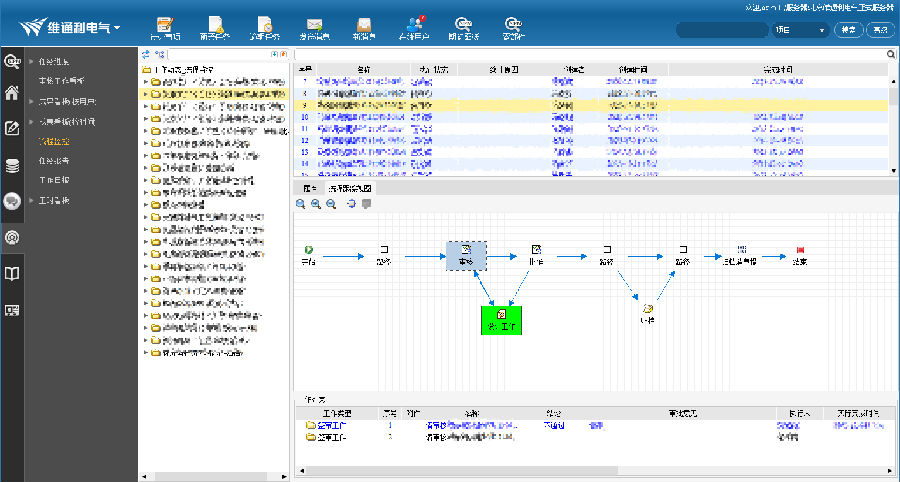Open the database stack icon in sidebar
Image resolution: width=900 pixels, height=482 pixels.
tap(12, 166)
